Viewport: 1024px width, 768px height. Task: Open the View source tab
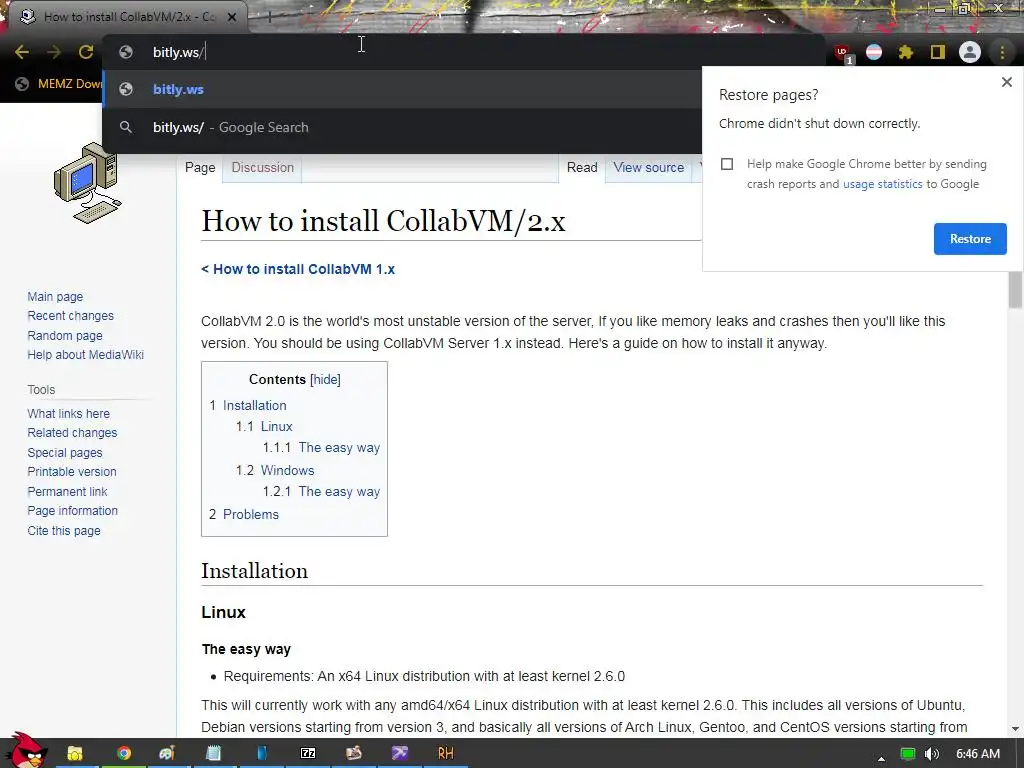click(x=648, y=168)
